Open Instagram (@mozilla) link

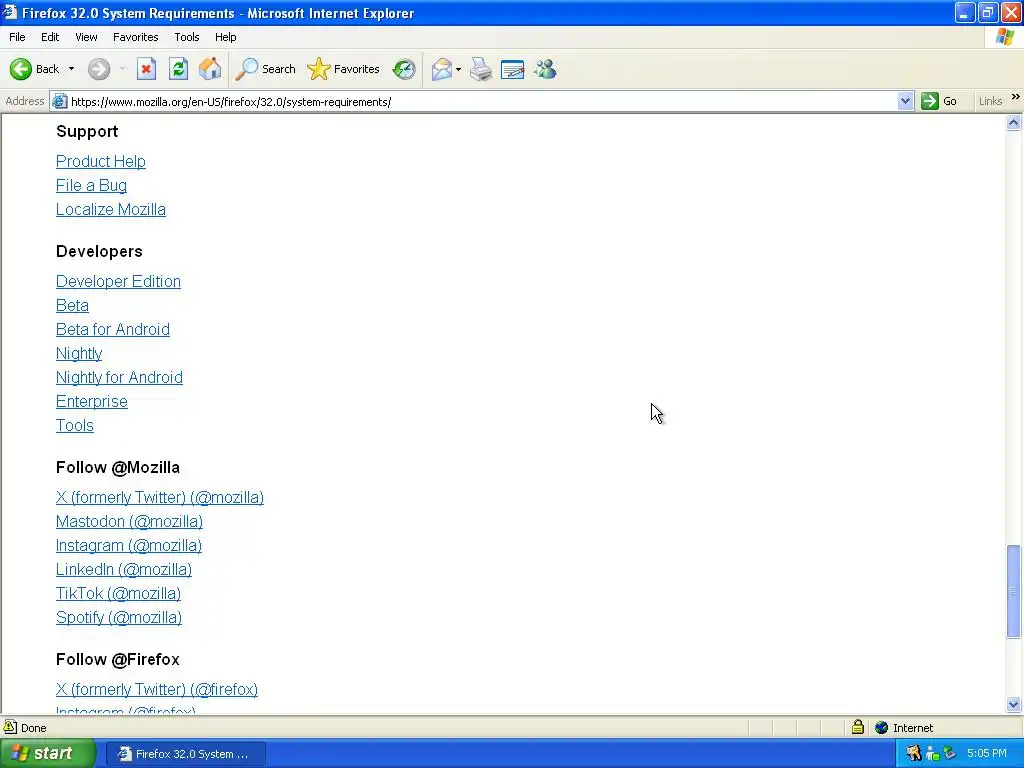[x=129, y=546]
